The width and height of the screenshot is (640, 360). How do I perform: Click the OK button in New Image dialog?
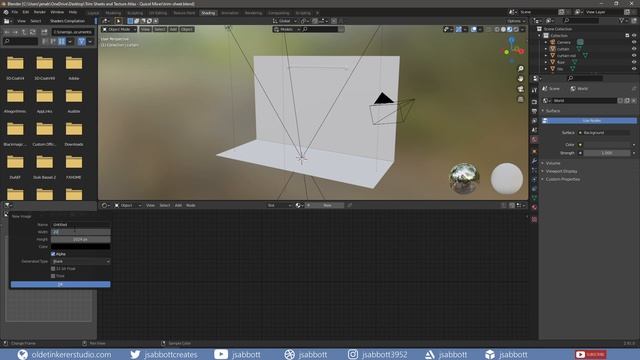60,284
